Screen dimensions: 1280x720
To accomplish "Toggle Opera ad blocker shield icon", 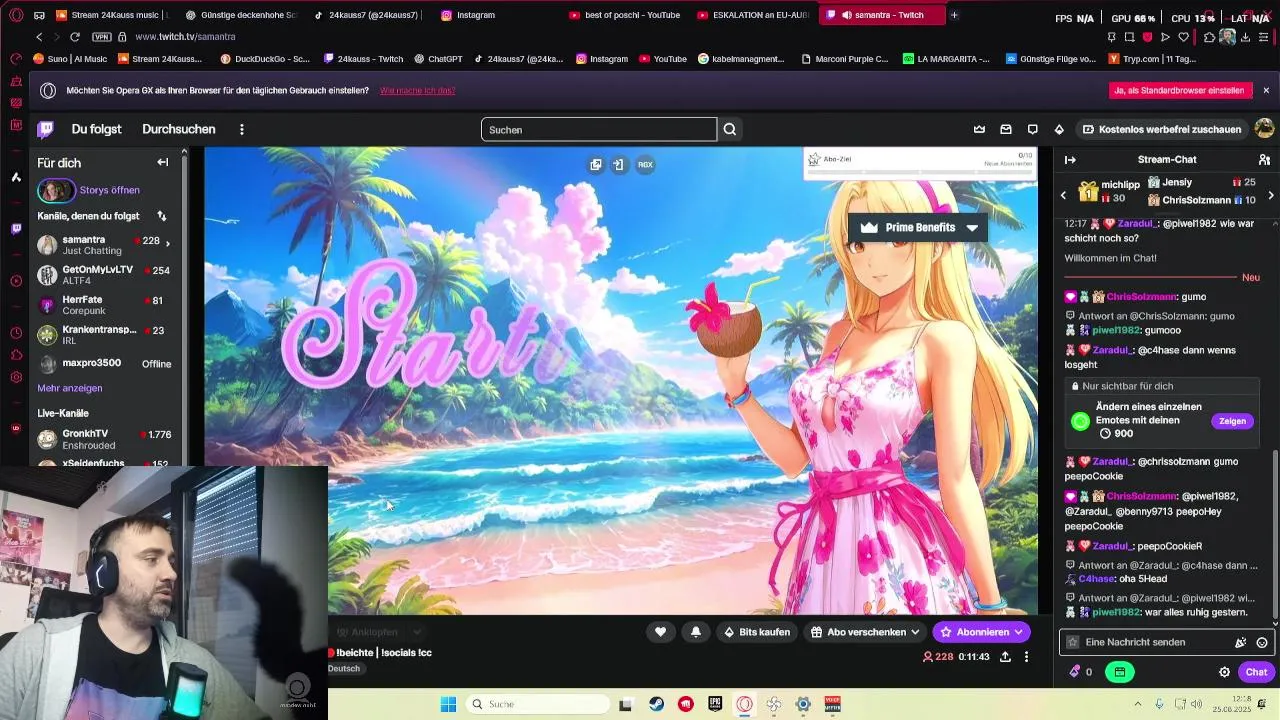I will click(1147, 37).
